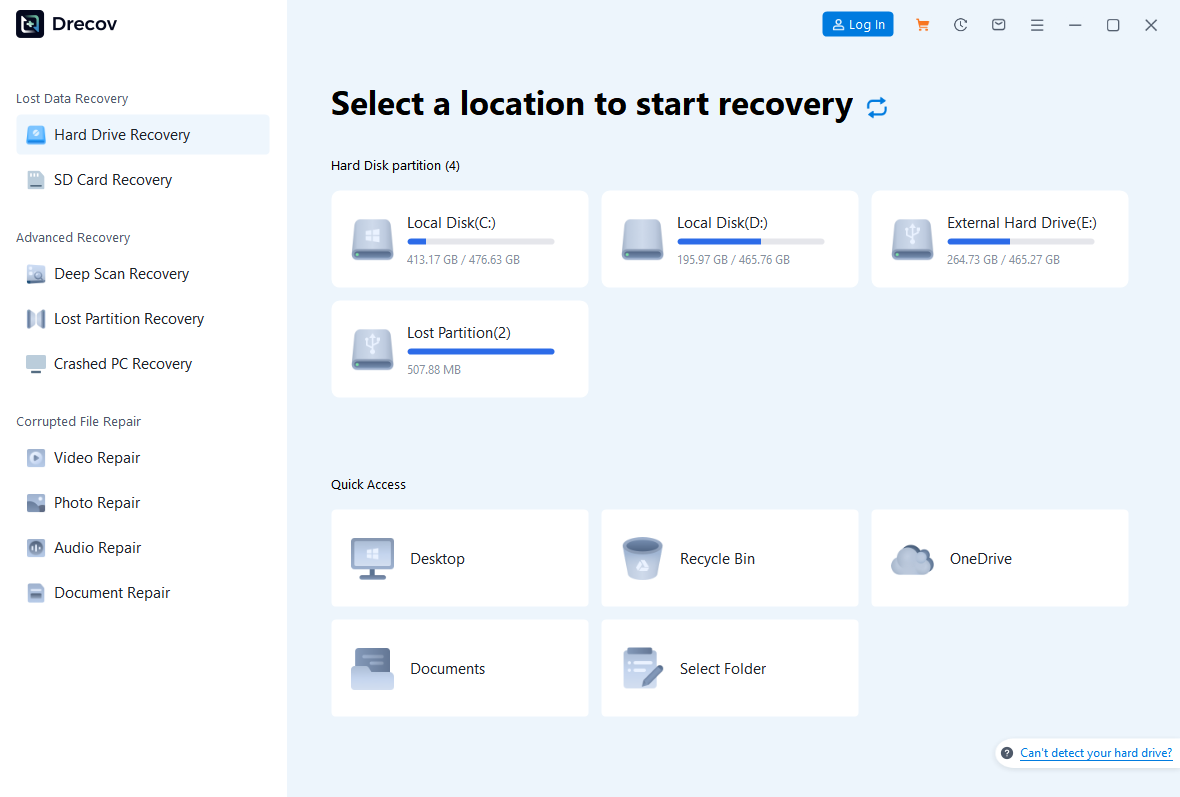
Task: Open Recycle Bin under Quick Access
Action: 729,558
